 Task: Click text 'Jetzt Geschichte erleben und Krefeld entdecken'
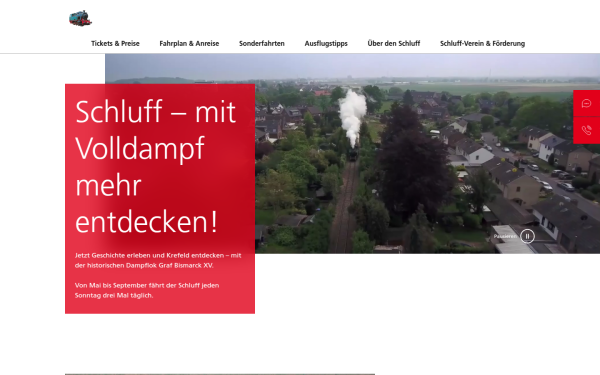click(x=150, y=255)
